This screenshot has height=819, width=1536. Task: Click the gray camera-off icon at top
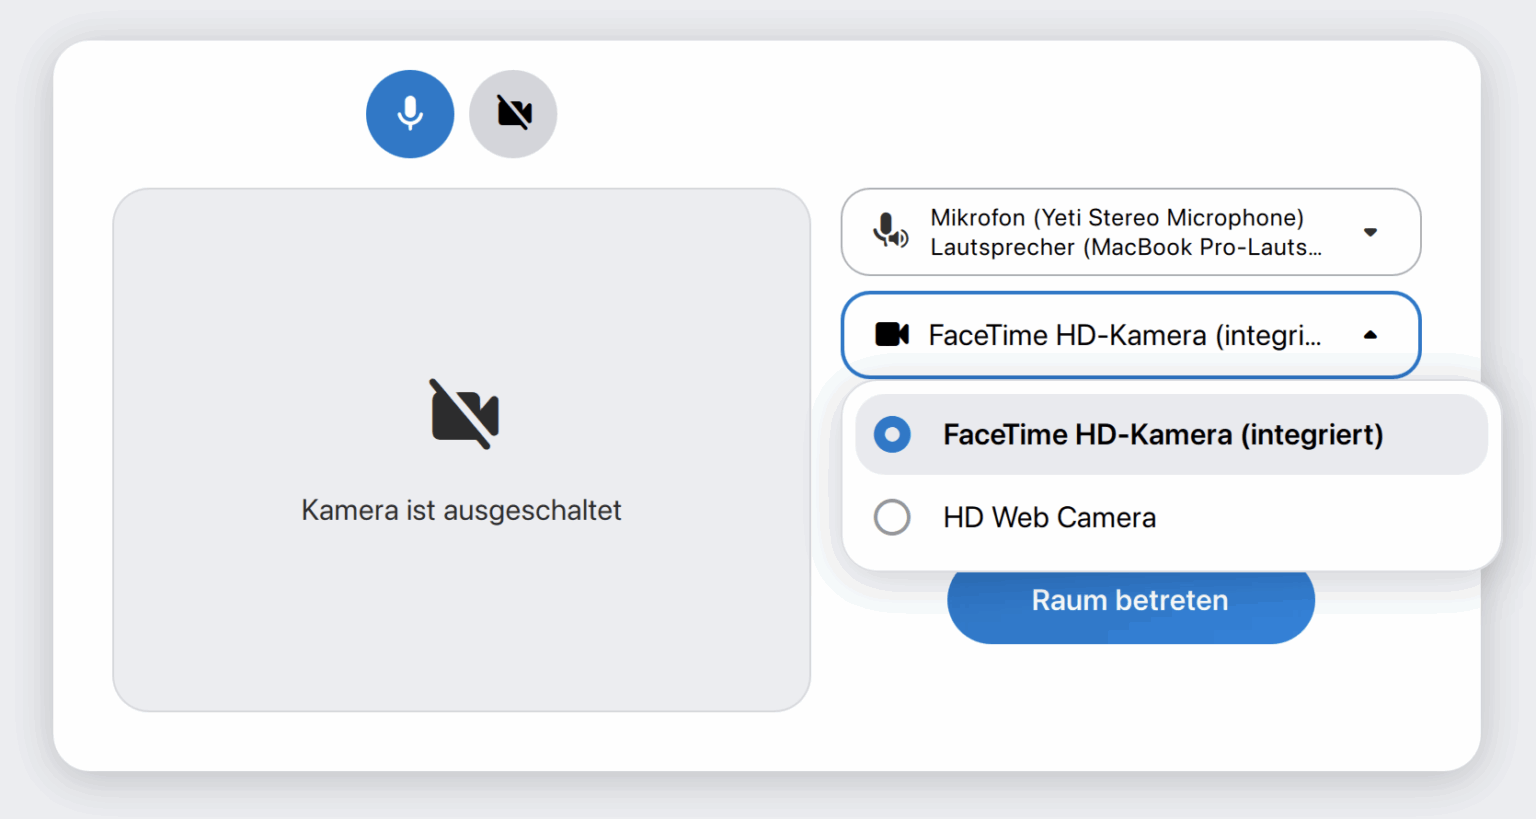(x=513, y=113)
